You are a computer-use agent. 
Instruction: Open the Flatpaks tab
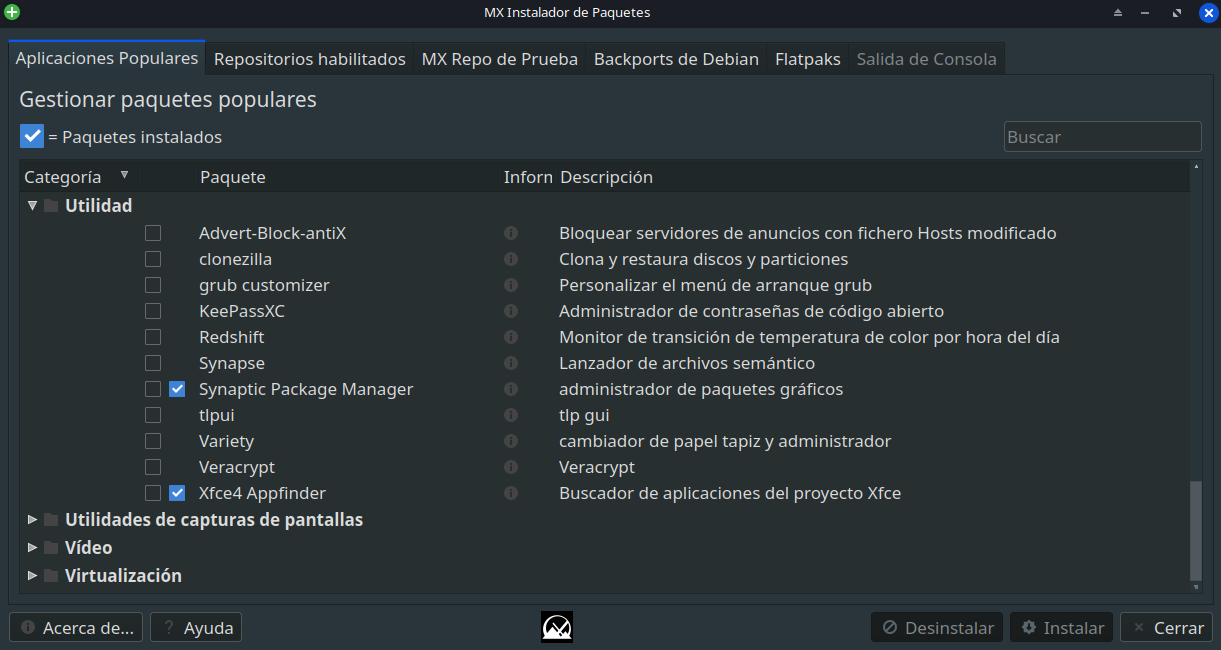click(x=808, y=59)
